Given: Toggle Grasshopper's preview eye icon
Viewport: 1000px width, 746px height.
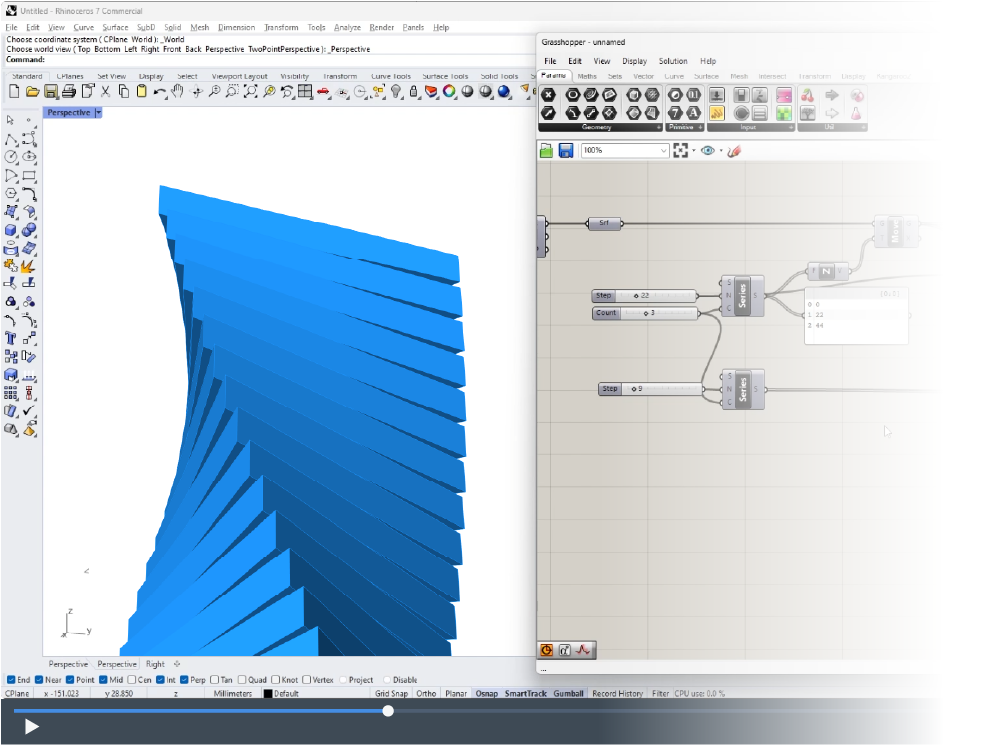Looking at the screenshot, I should pos(707,150).
